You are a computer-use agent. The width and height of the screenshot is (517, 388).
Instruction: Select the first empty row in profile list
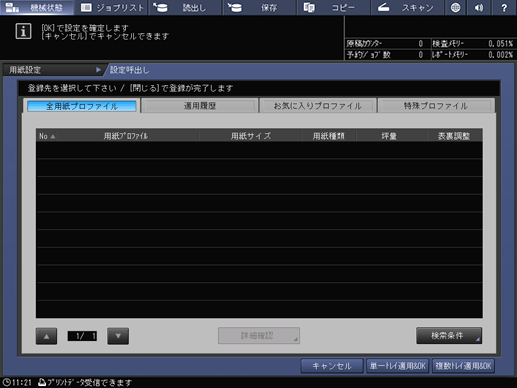tap(259, 150)
